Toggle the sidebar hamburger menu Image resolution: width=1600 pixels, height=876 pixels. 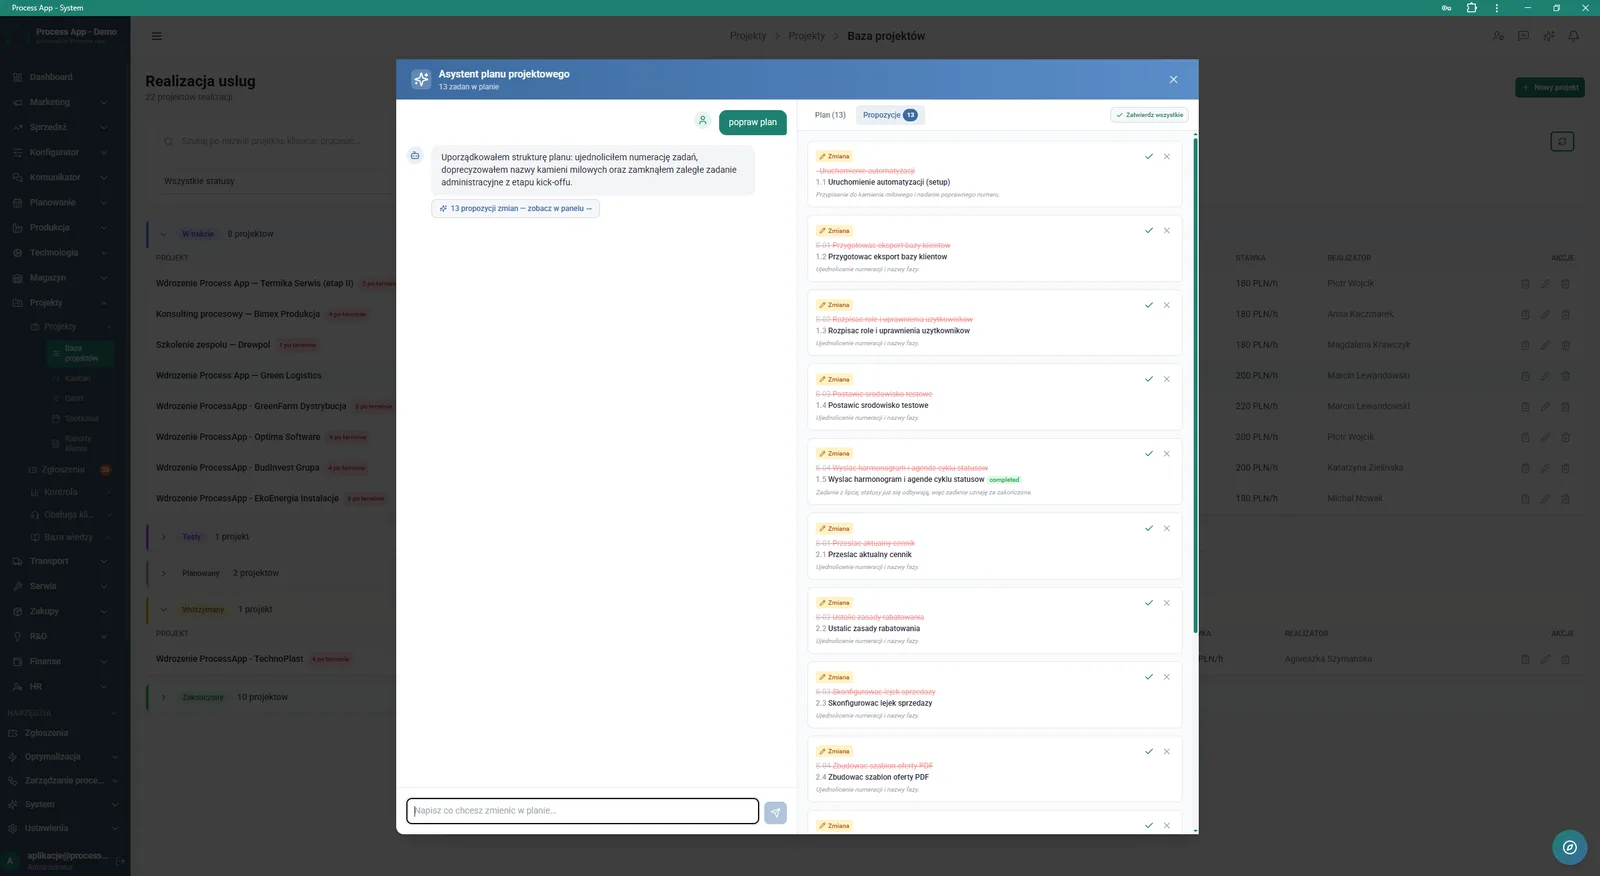point(156,36)
